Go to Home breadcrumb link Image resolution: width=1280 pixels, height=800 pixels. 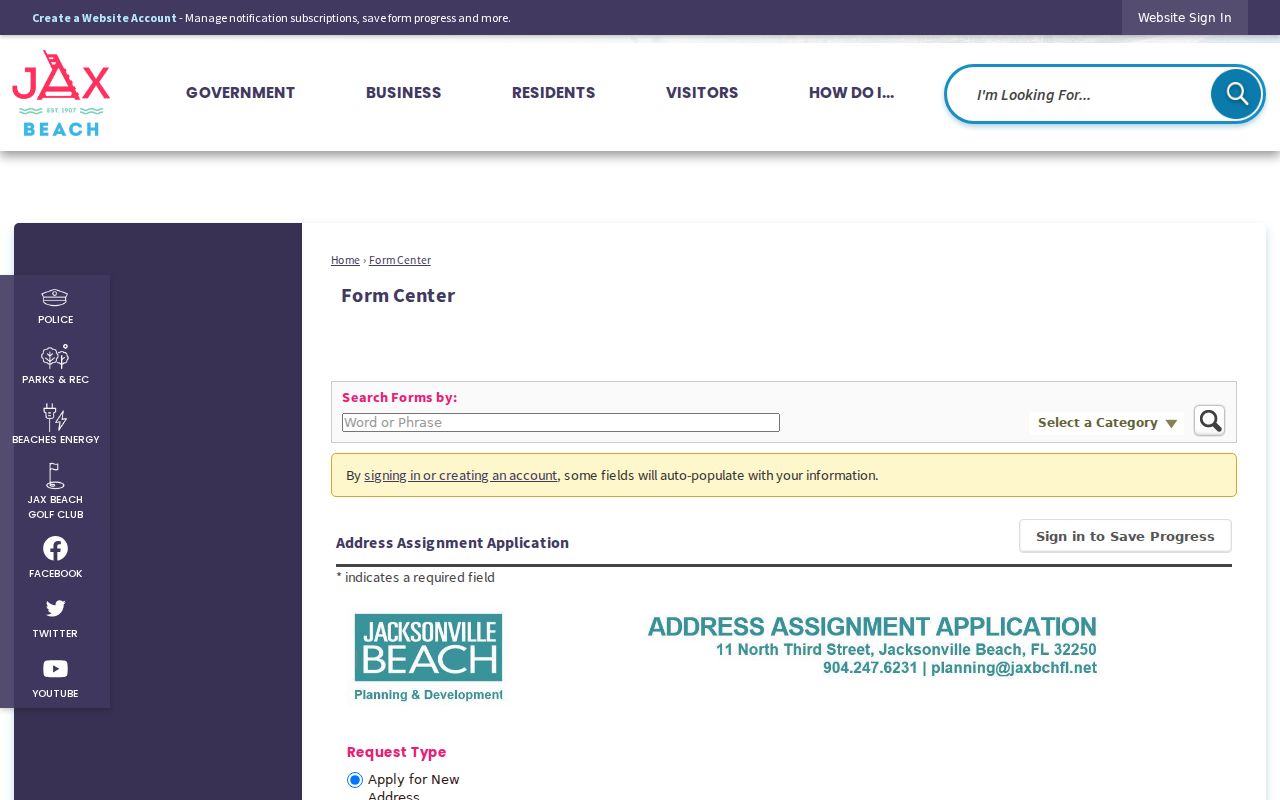coord(345,260)
